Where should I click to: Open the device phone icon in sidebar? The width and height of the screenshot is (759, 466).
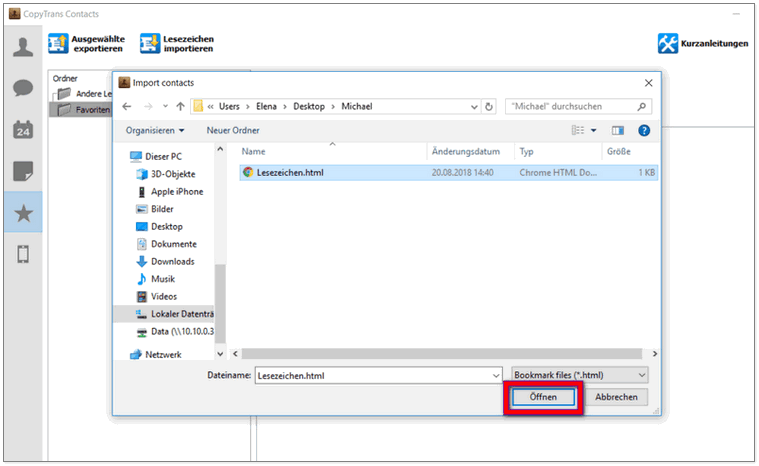[23, 254]
